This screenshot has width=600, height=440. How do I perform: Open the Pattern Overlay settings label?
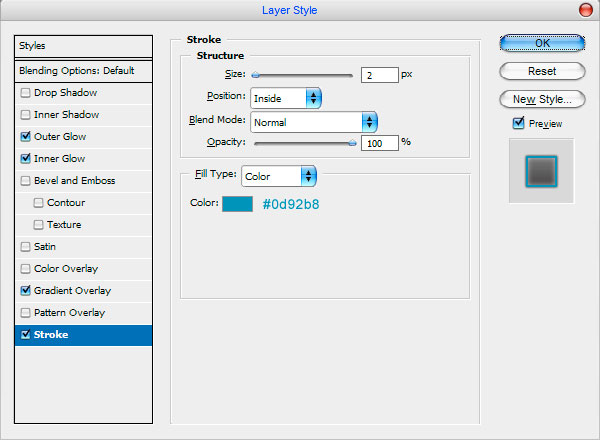tap(69, 313)
